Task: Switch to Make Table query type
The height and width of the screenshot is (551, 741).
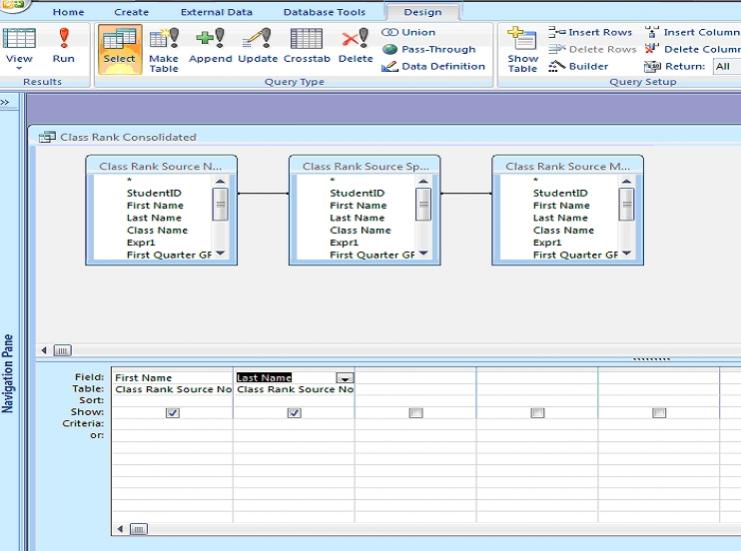Action: [164, 50]
